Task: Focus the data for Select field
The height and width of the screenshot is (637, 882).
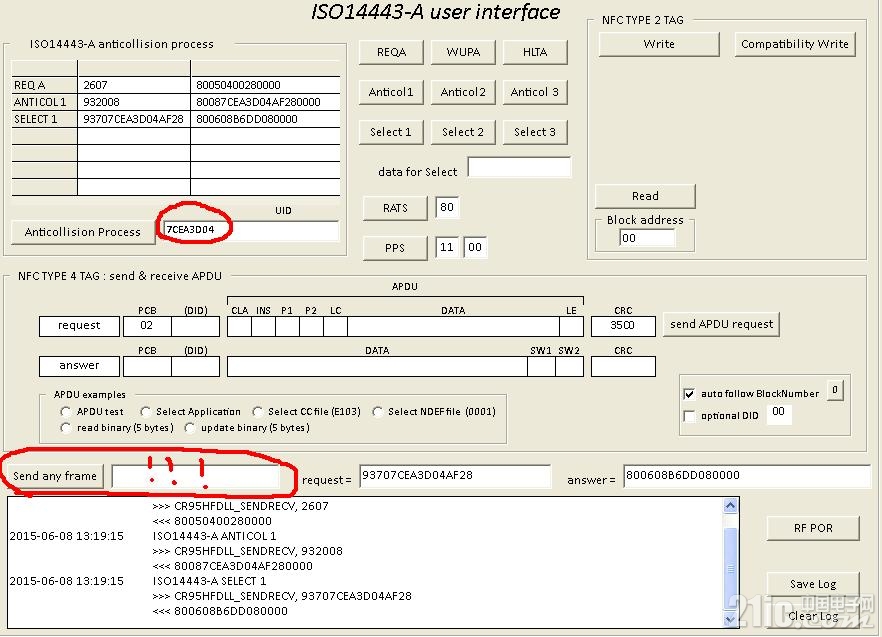Action: pyautogui.click(x=519, y=167)
